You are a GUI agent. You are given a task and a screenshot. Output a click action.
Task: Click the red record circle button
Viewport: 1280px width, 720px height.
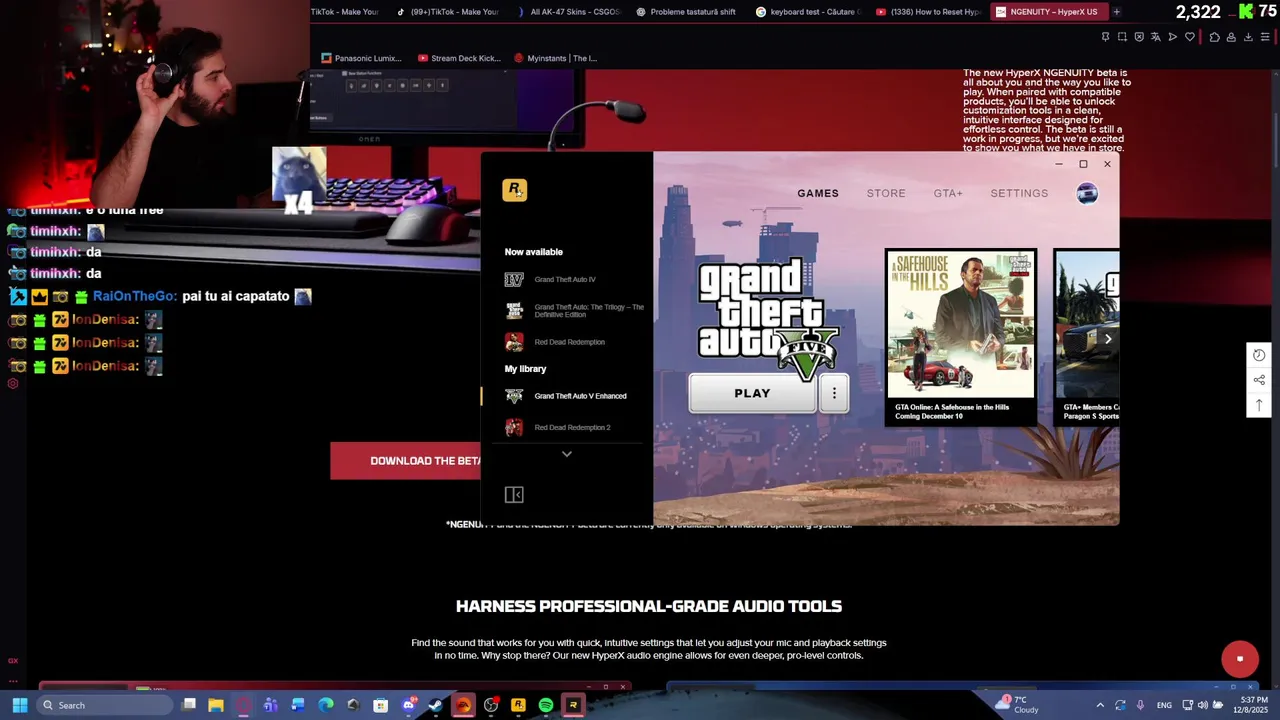click(1240, 658)
